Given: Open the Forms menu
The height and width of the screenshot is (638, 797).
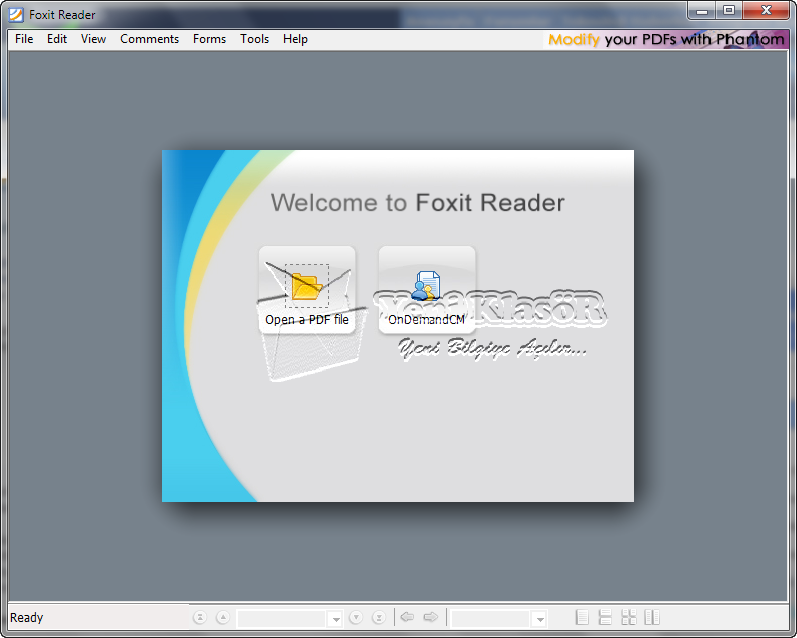Looking at the screenshot, I should coord(209,39).
